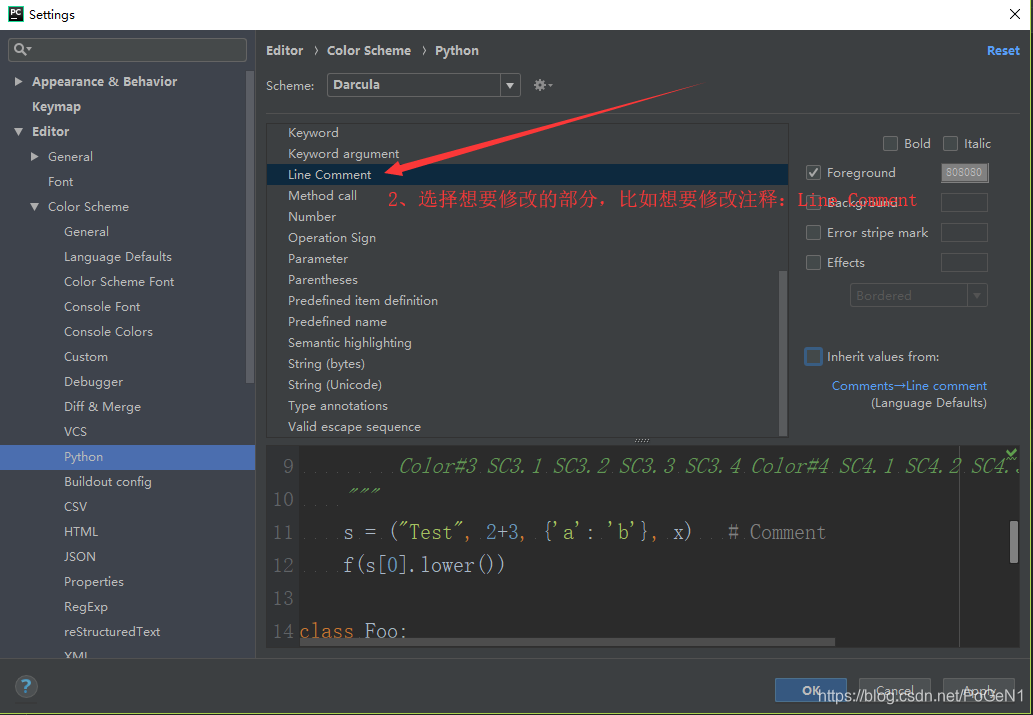Click the Effects color swatch

964,262
